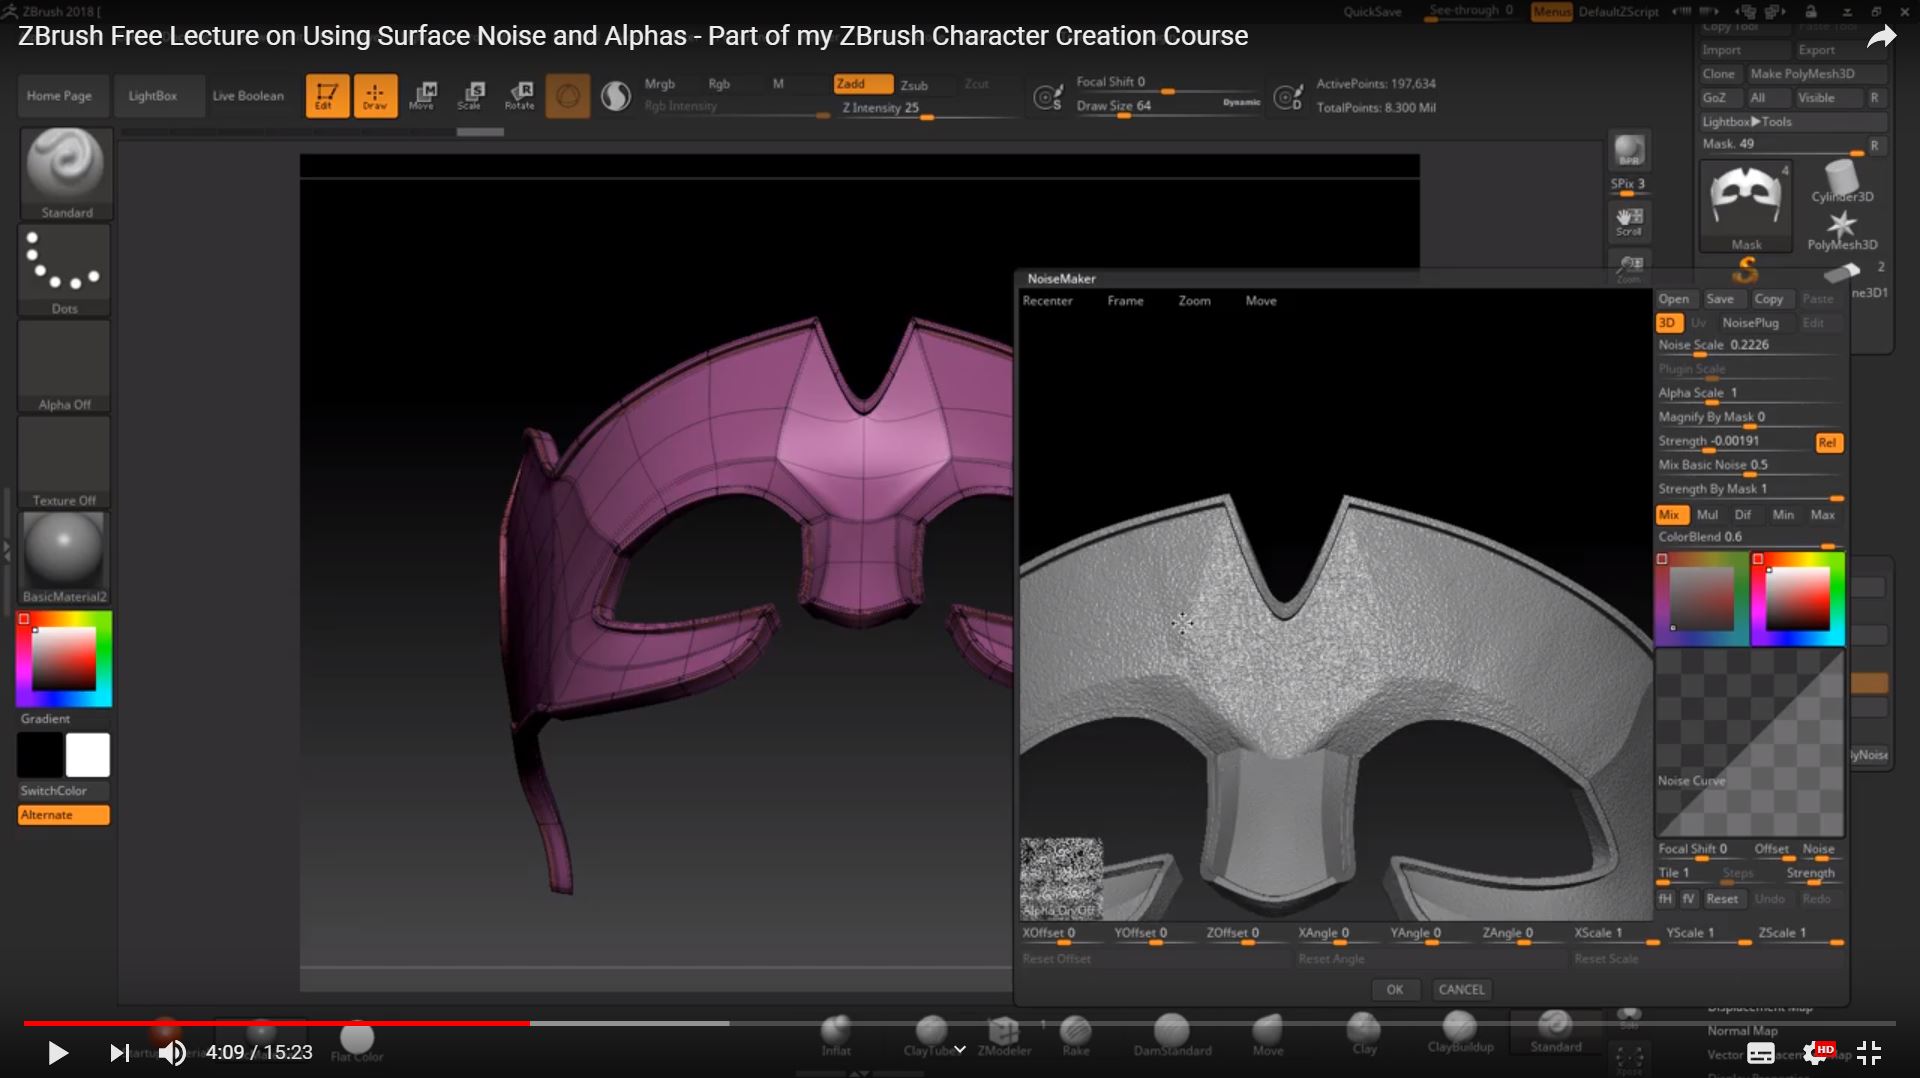This screenshot has width=1920, height=1078.
Task: Select the PolyMesh3D star tool
Action: (1842, 230)
